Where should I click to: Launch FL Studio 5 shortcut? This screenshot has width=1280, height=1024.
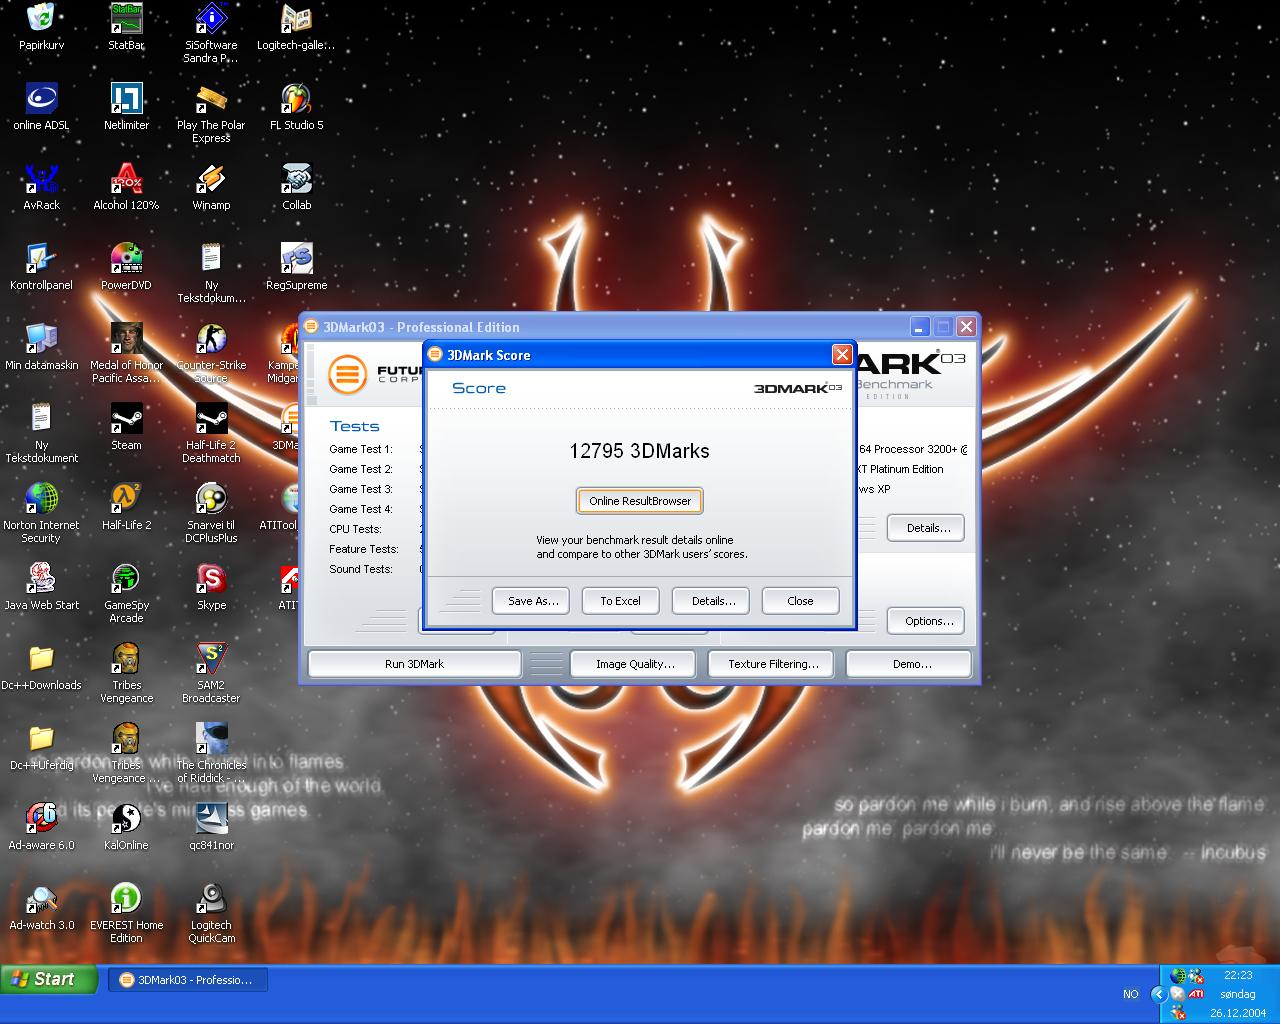point(296,106)
